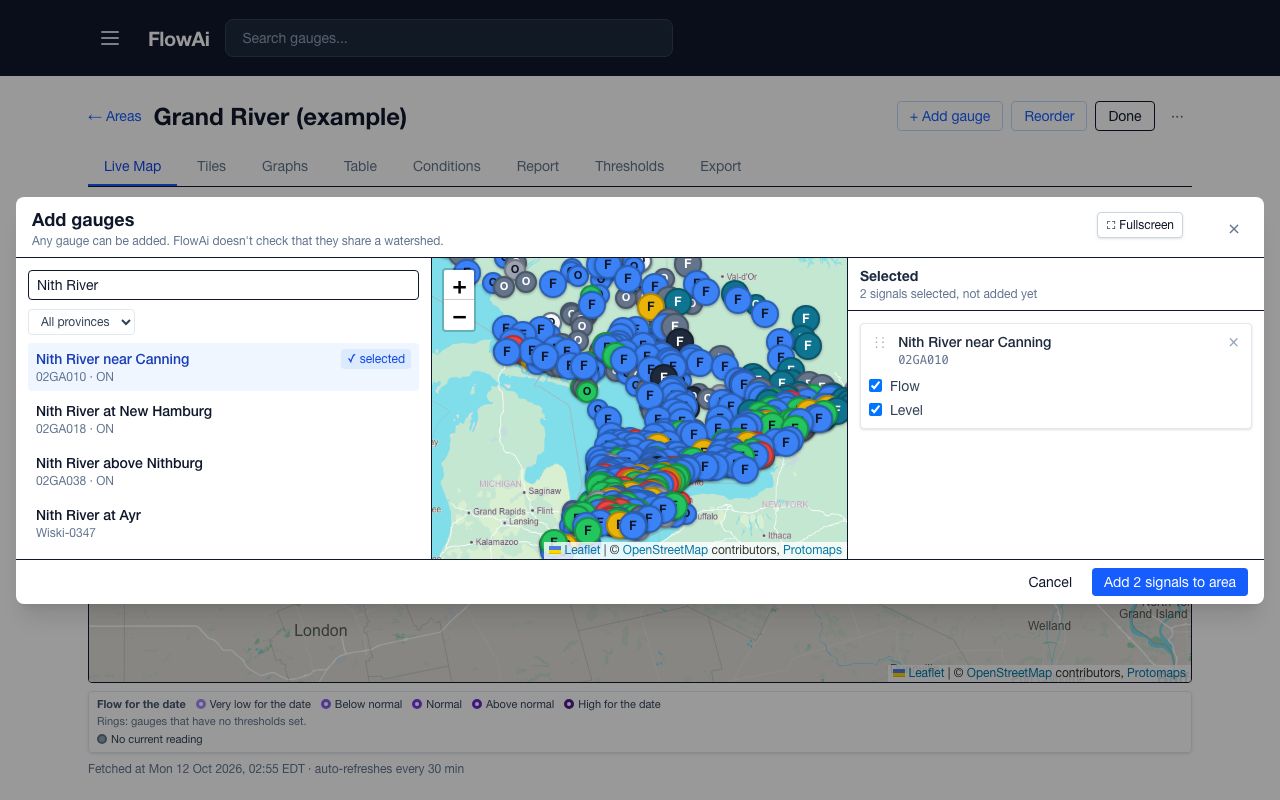Select Nith River at Ayr result
Image resolution: width=1280 pixels, height=800 pixels.
[223, 523]
